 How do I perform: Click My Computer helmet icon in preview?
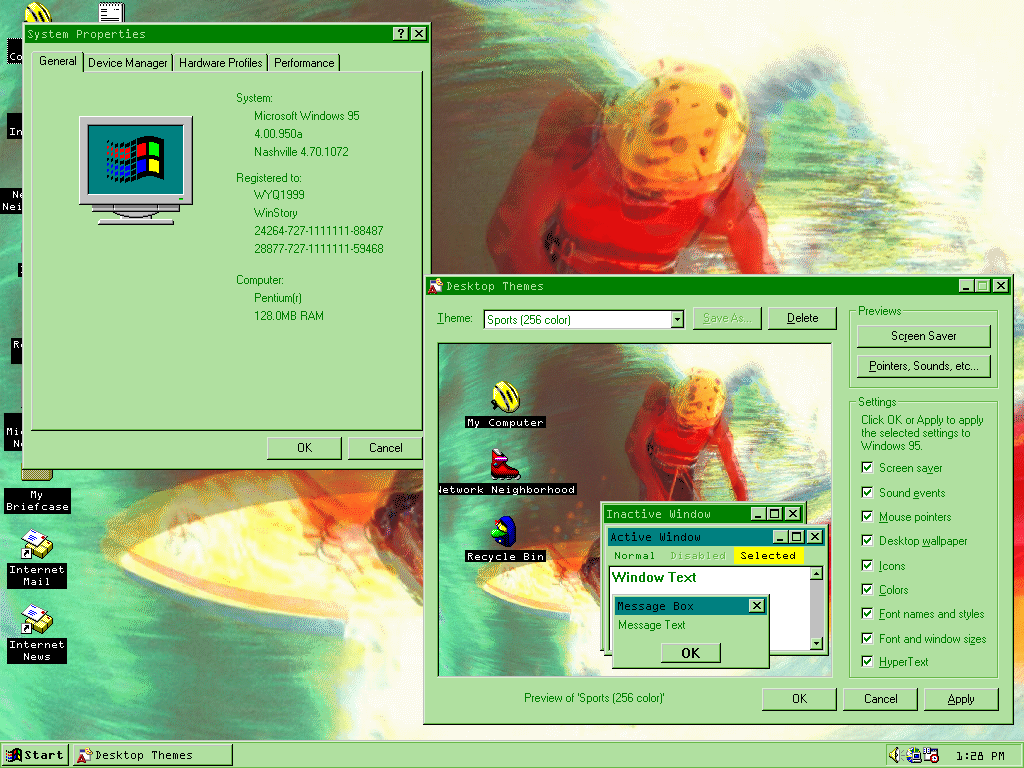[x=505, y=397]
